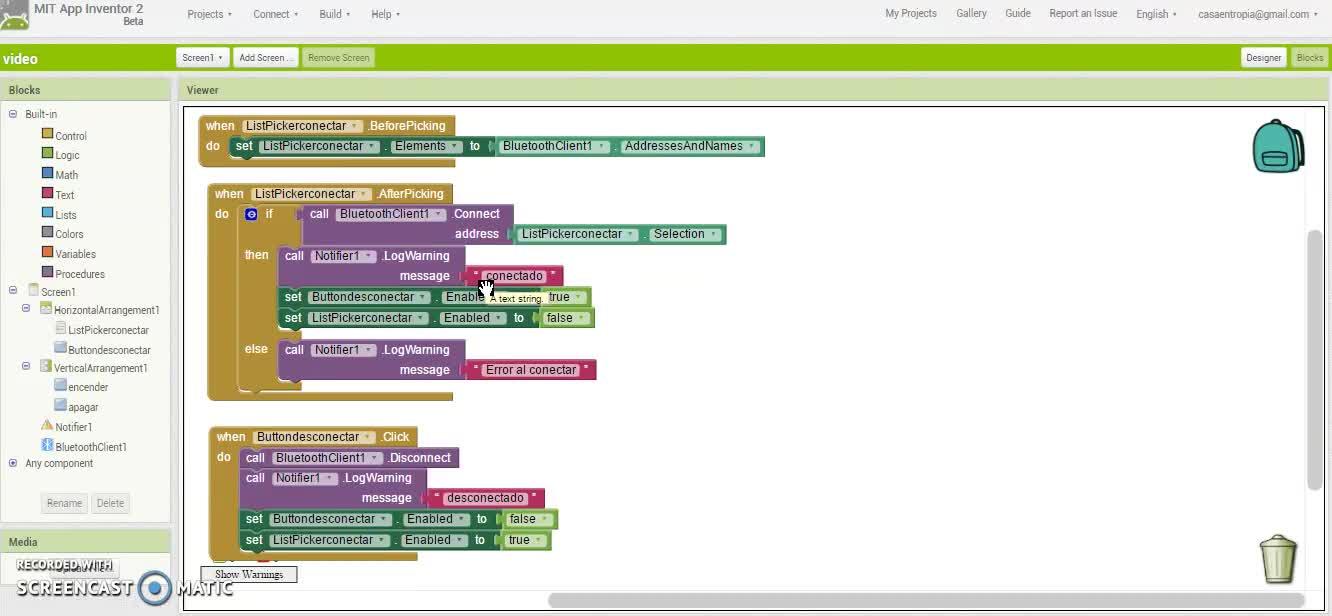The image size is (1332, 616).
Task: Open the casaentropia account menu
Action: [1258, 14]
